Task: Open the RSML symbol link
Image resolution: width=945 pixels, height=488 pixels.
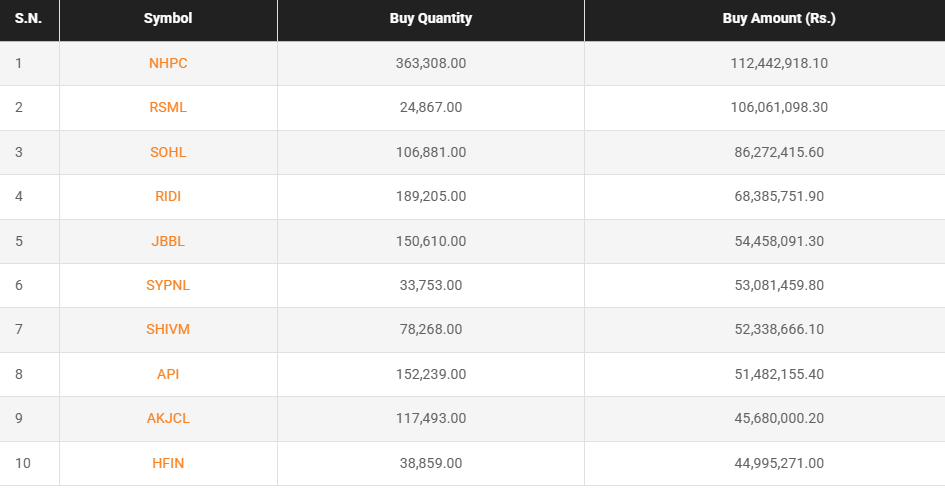Action: tap(168, 108)
